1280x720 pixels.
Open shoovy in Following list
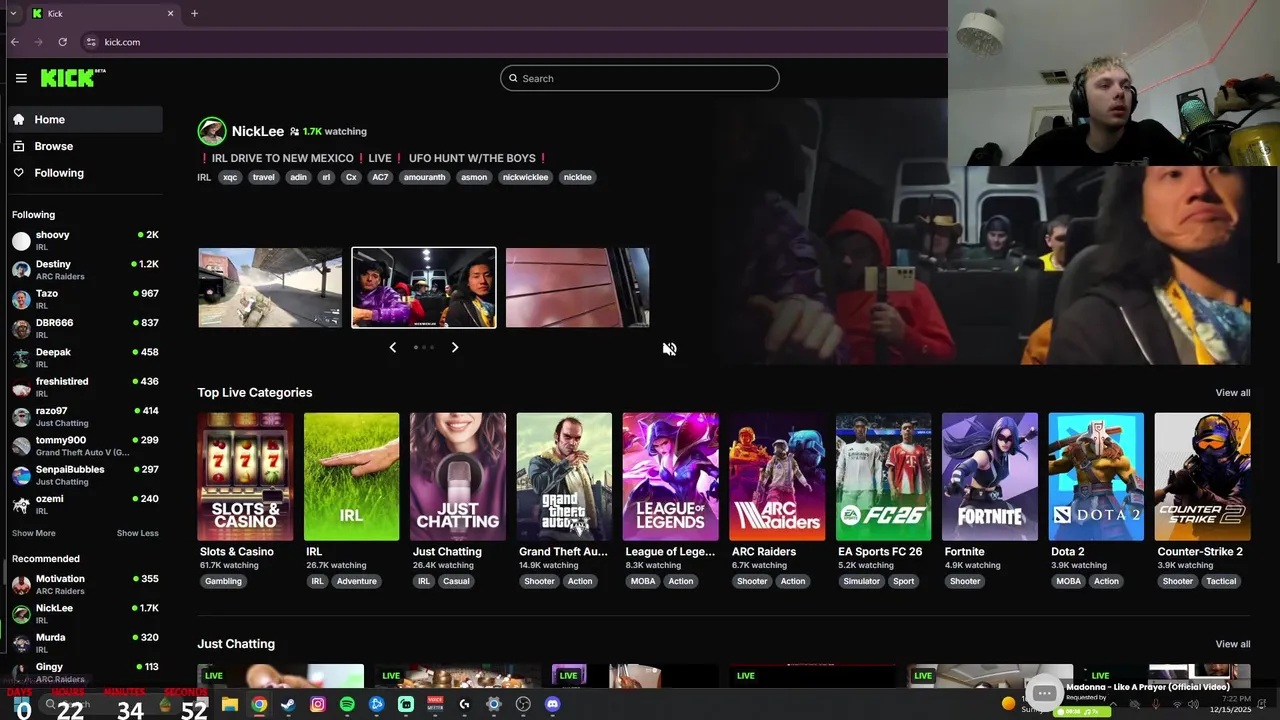click(x=84, y=240)
